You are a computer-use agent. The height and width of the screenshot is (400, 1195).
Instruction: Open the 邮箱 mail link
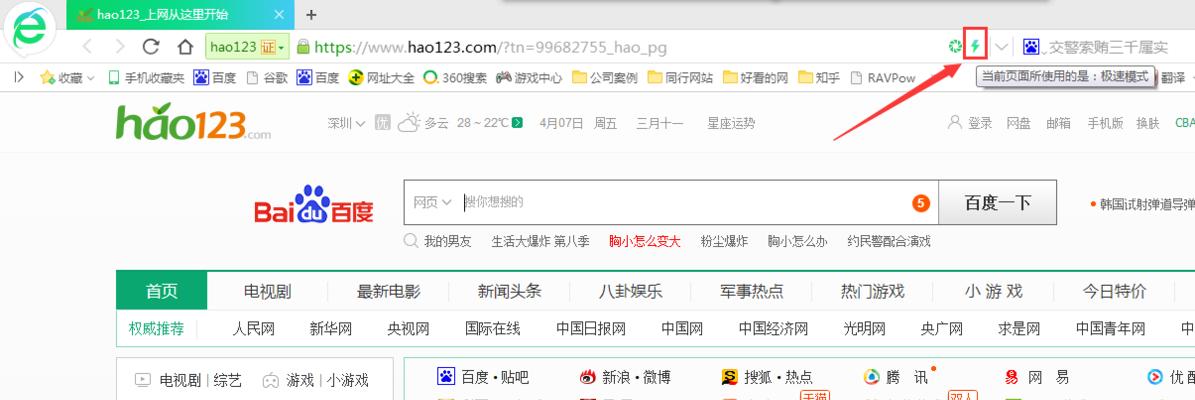pyautogui.click(x=1058, y=123)
